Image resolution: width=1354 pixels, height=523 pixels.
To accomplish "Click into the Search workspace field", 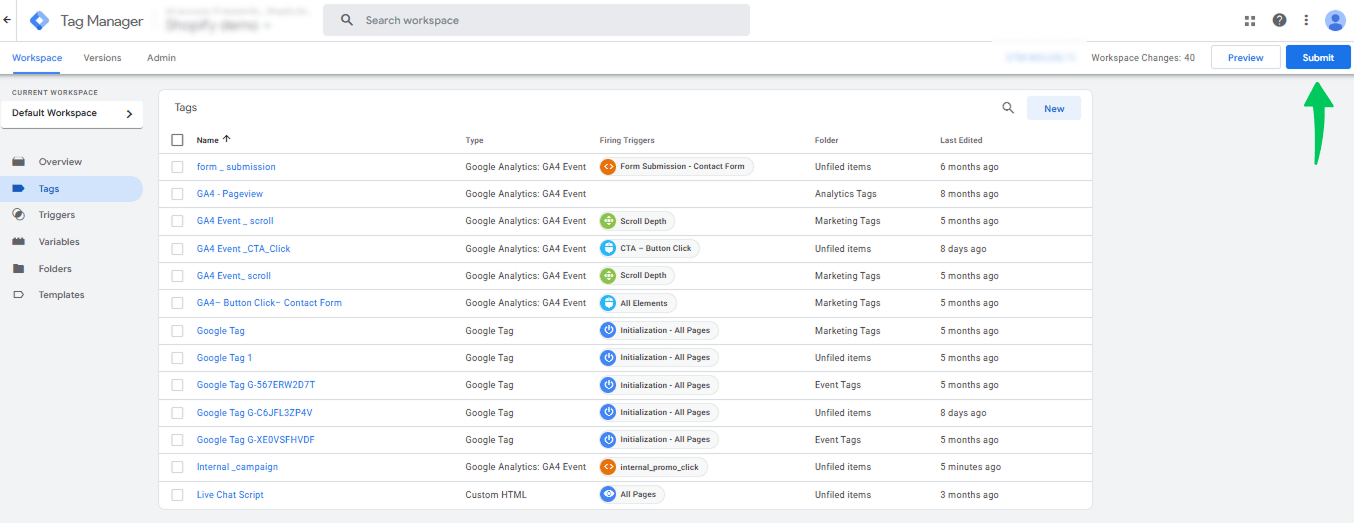I will (x=536, y=20).
